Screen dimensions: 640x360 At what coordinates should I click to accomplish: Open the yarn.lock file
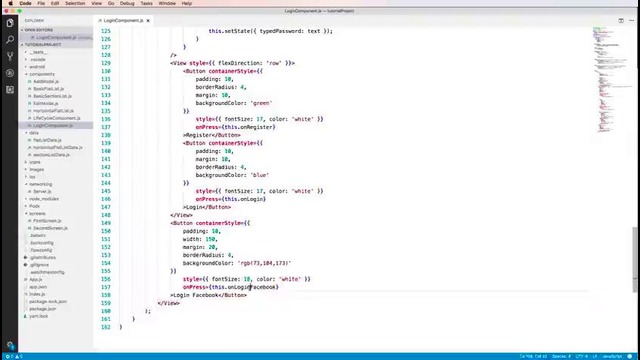(x=38, y=317)
